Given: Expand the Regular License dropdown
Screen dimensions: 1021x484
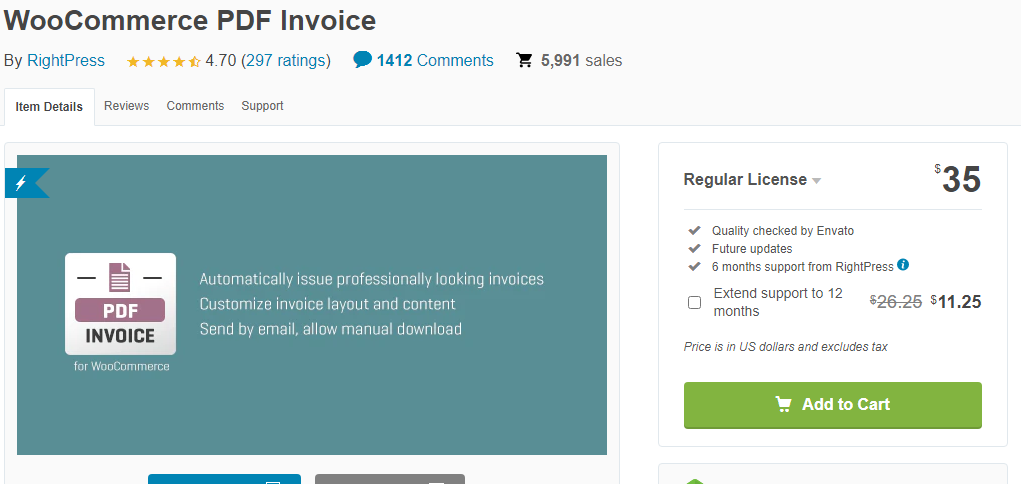Looking at the screenshot, I should (x=752, y=180).
